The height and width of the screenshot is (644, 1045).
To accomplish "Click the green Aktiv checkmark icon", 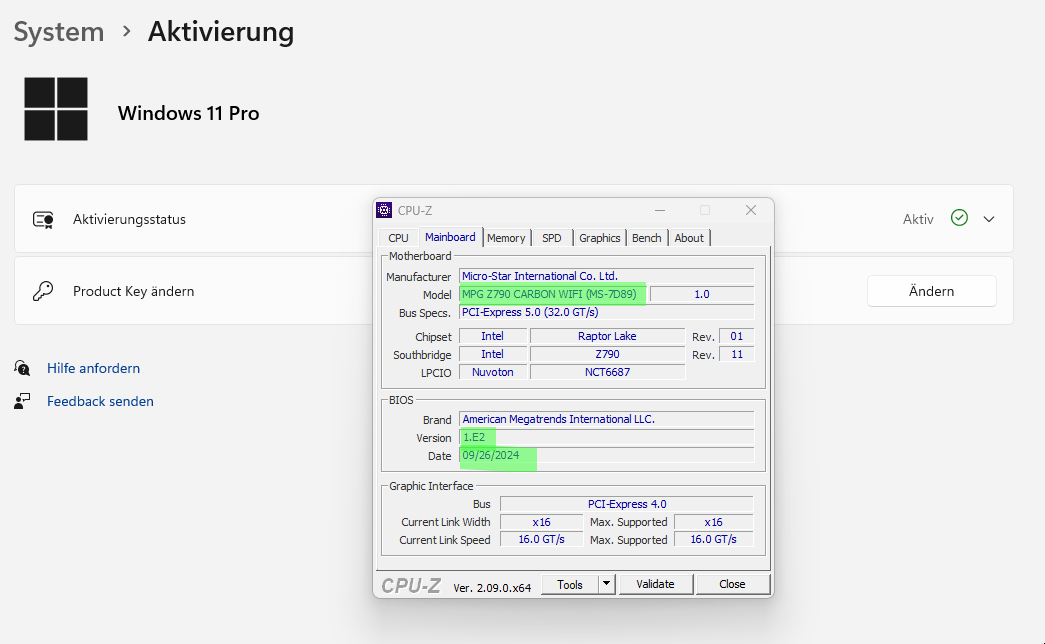I will 959,218.
